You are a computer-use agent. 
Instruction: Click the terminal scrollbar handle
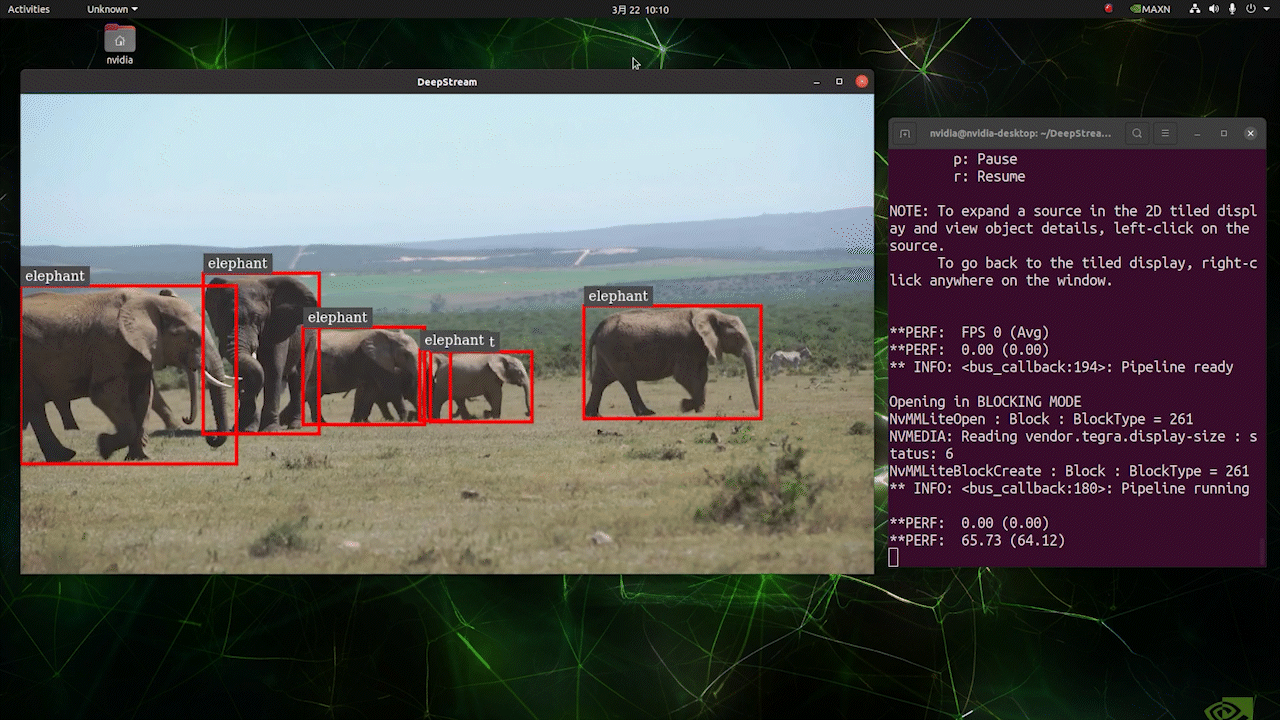(1262, 551)
